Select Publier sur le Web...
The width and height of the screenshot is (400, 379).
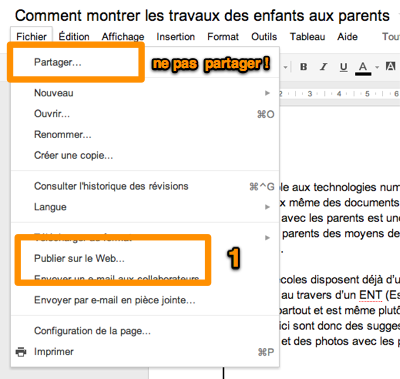tap(145, 258)
